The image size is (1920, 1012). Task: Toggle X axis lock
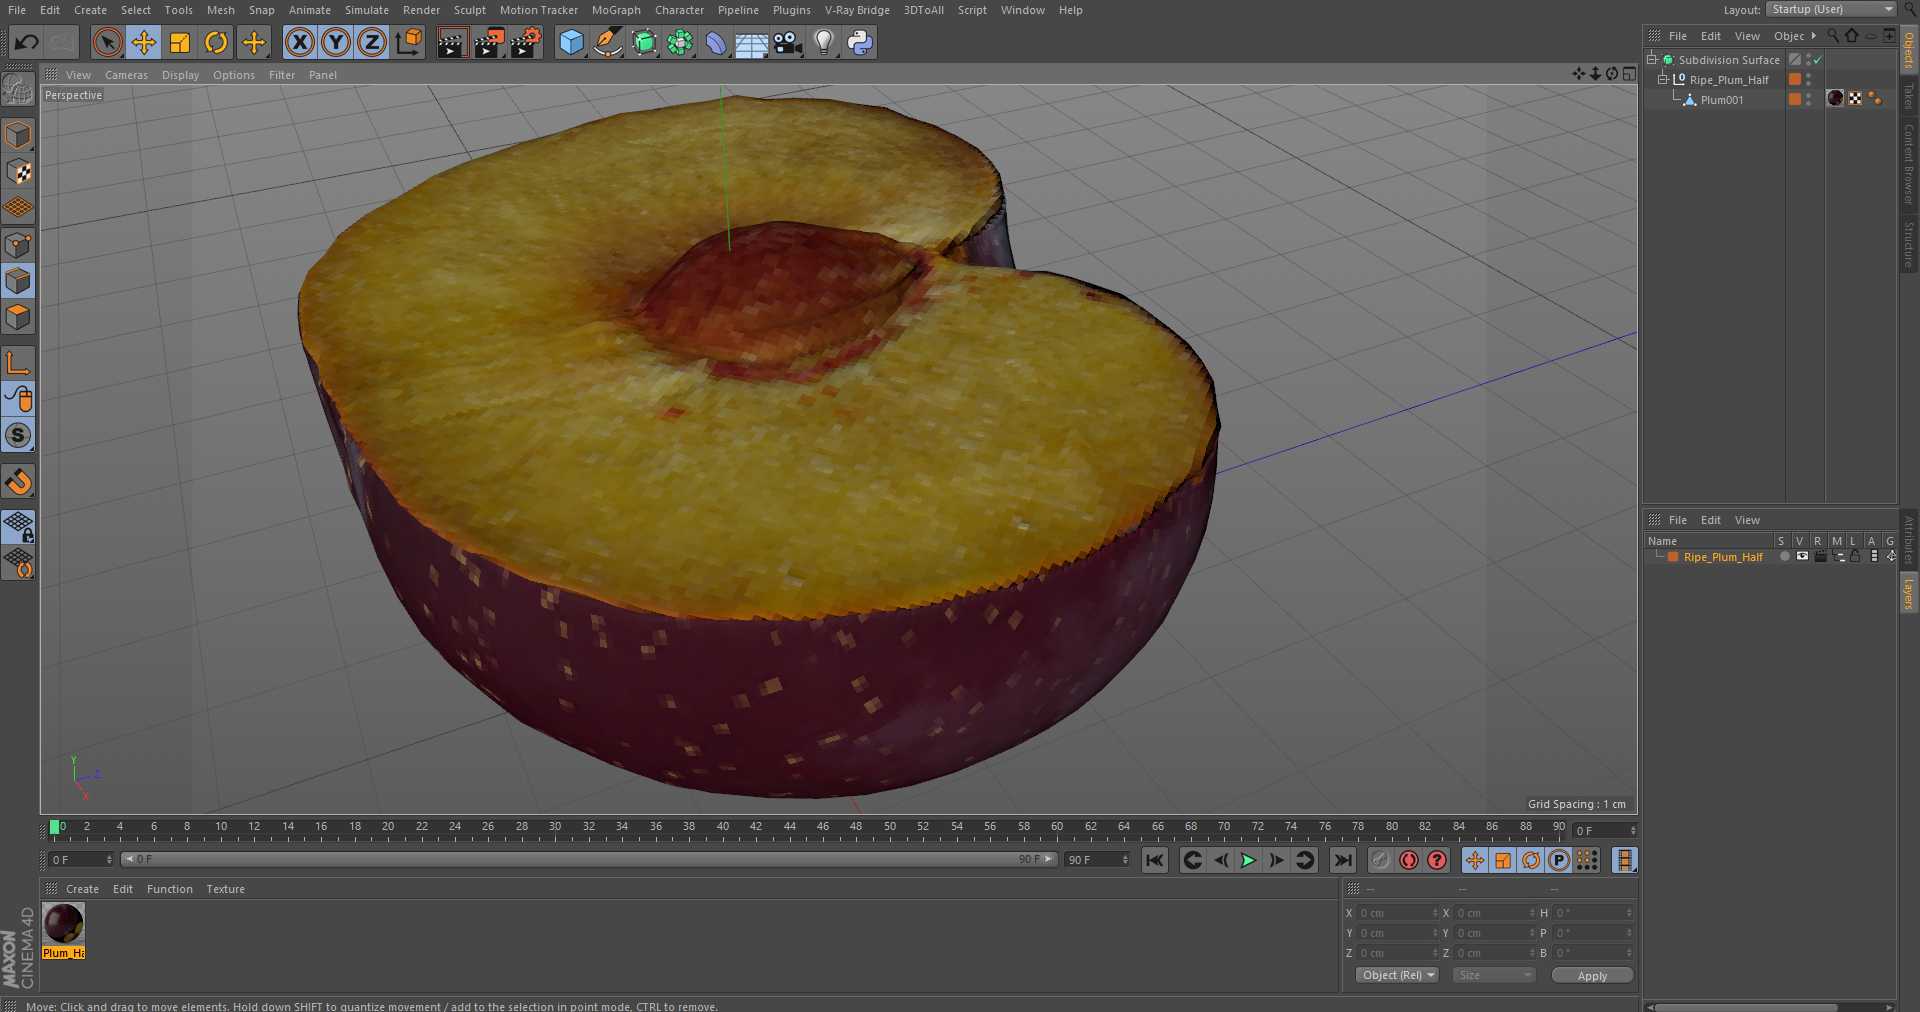point(299,42)
